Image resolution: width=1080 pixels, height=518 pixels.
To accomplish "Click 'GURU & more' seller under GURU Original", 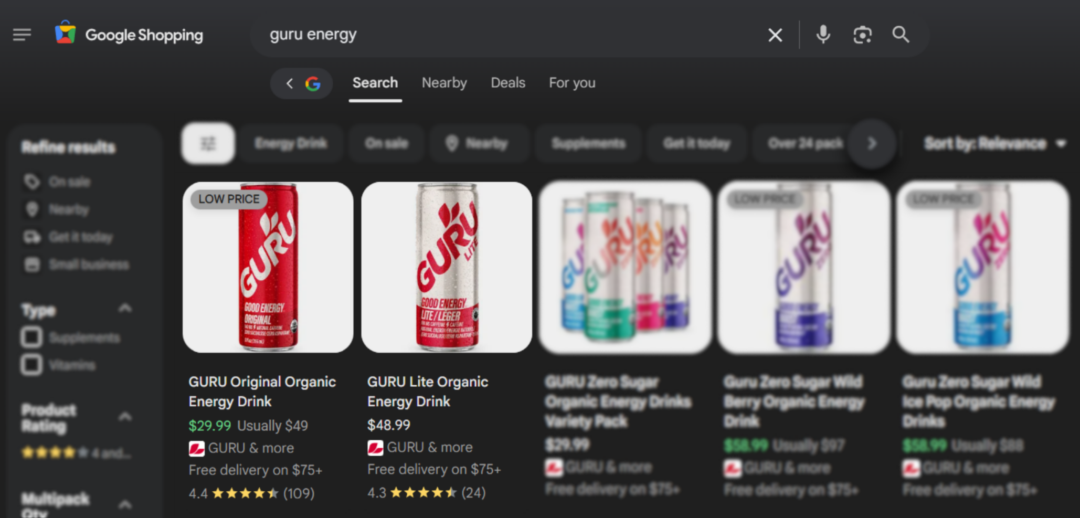I will point(241,448).
